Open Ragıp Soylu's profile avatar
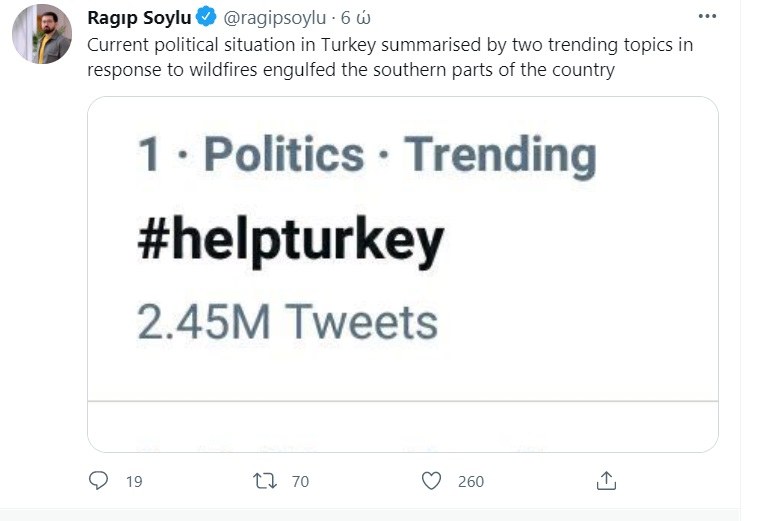The width and height of the screenshot is (770, 521). click(42, 34)
